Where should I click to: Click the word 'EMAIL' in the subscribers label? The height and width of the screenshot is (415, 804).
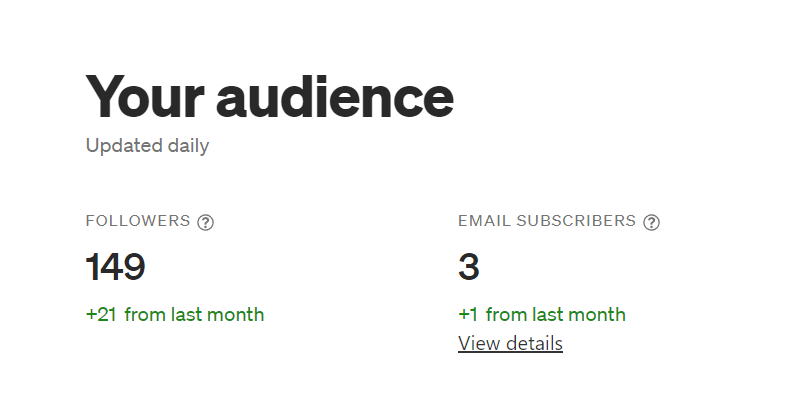click(485, 221)
